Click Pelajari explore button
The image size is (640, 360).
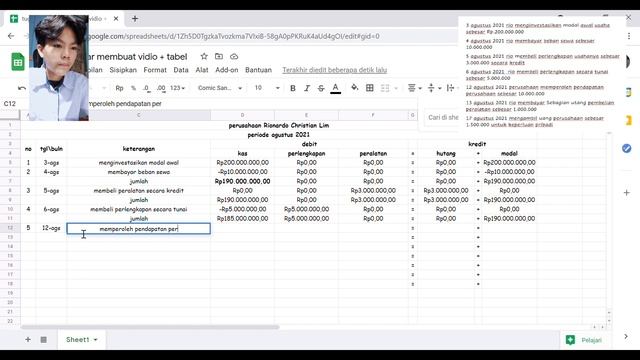point(584,340)
